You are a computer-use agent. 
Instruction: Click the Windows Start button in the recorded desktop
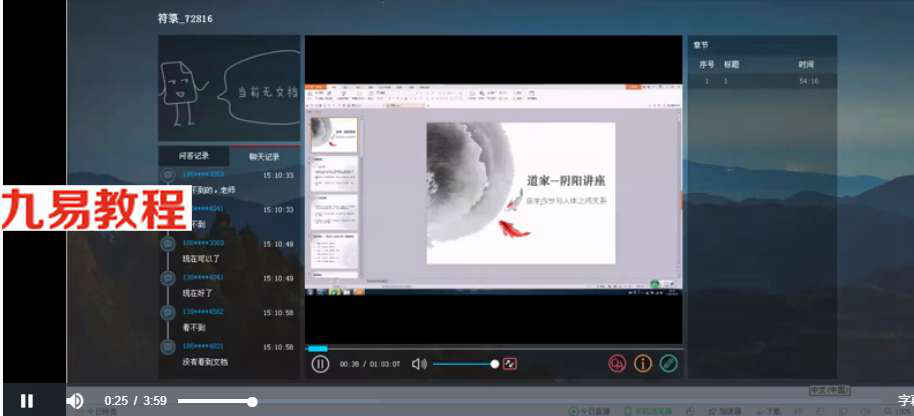(x=311, y=291)
